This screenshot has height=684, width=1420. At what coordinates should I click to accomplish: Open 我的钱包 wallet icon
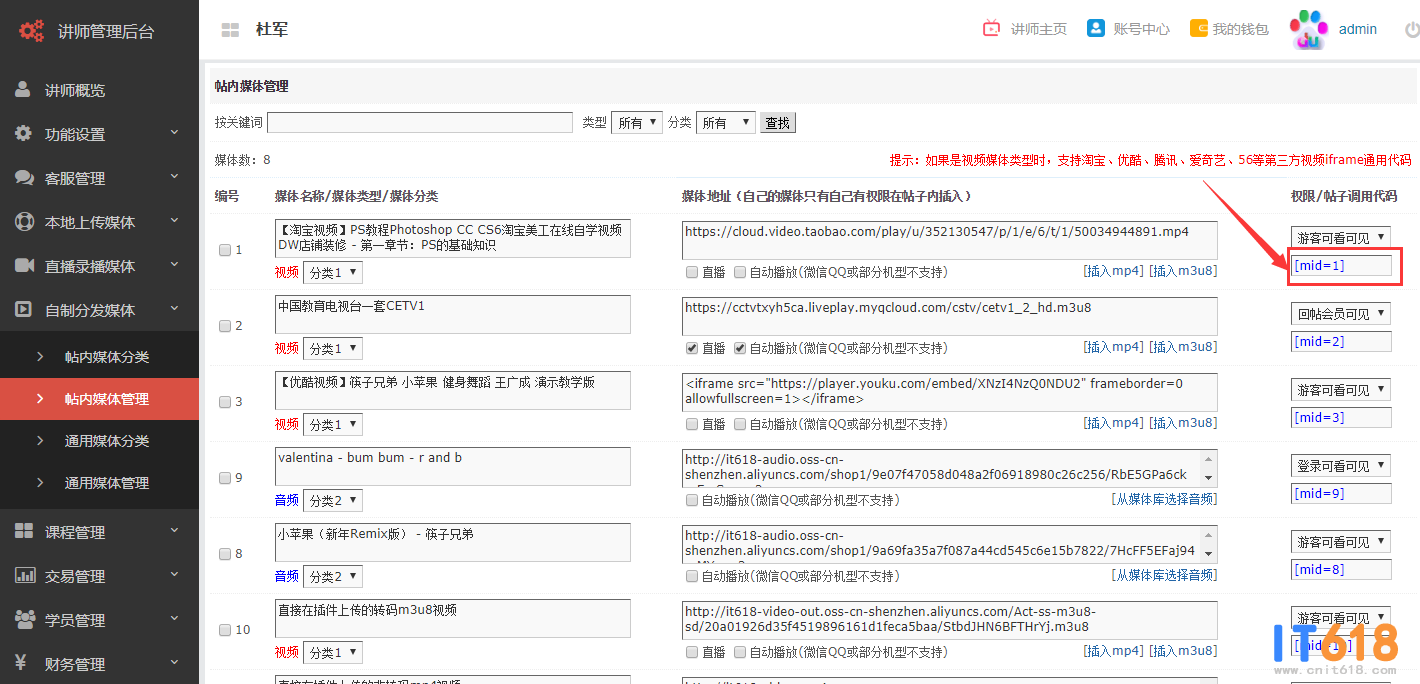coord(1198,28)
